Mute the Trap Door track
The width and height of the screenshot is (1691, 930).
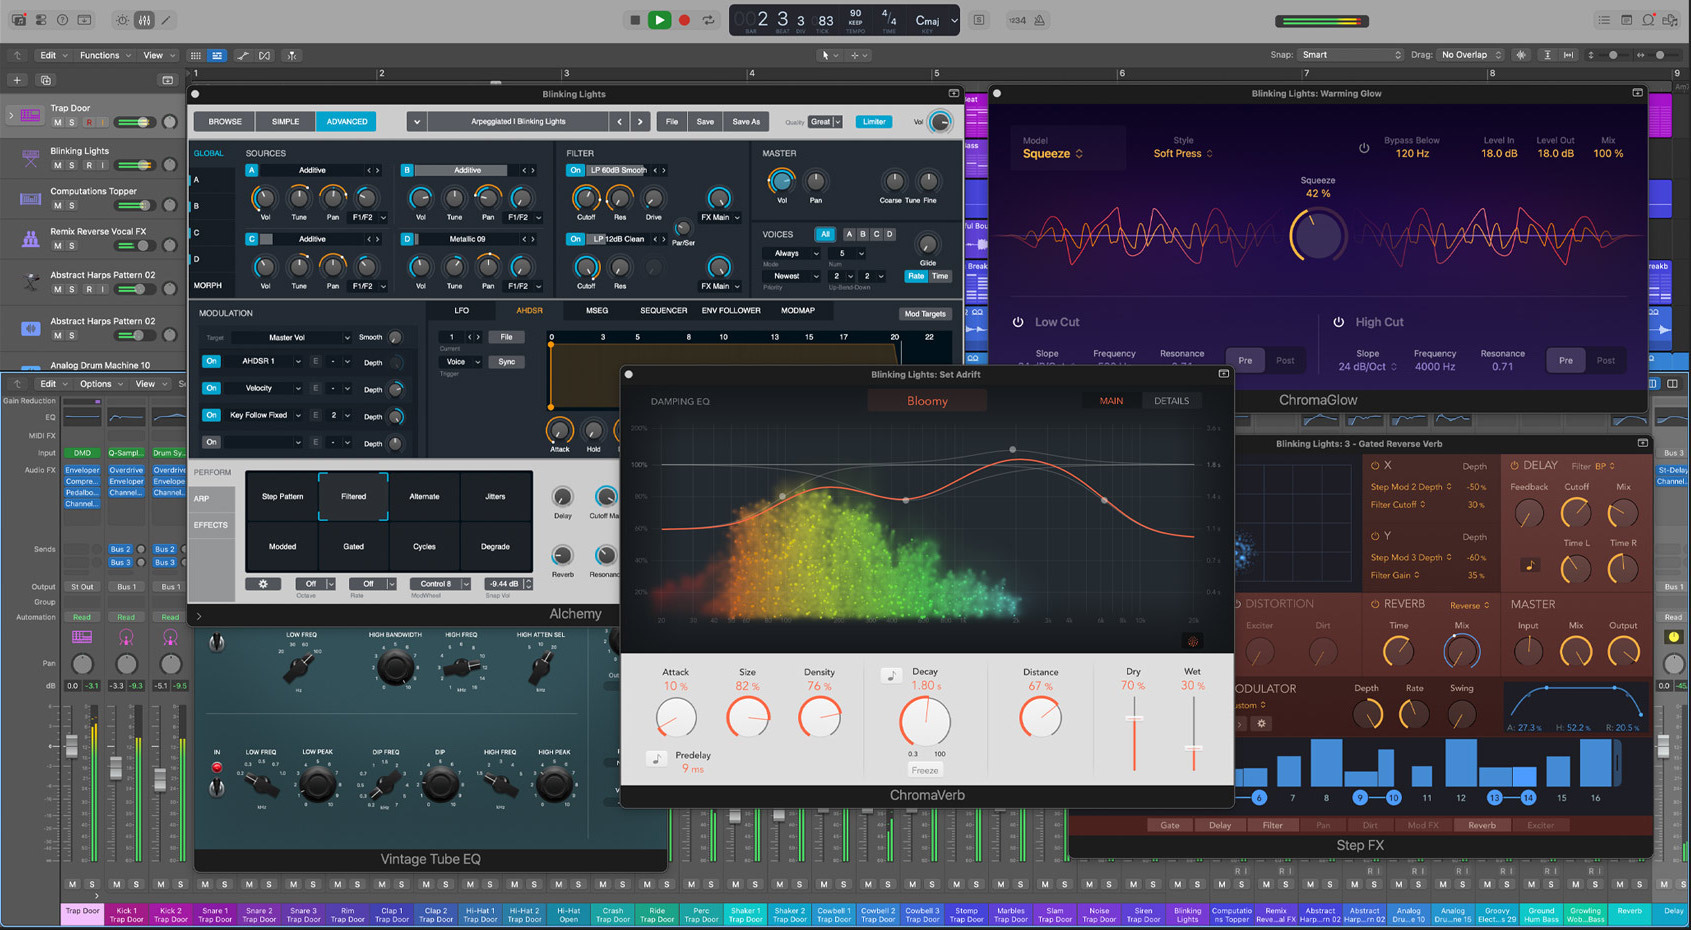tap(58, 122)
